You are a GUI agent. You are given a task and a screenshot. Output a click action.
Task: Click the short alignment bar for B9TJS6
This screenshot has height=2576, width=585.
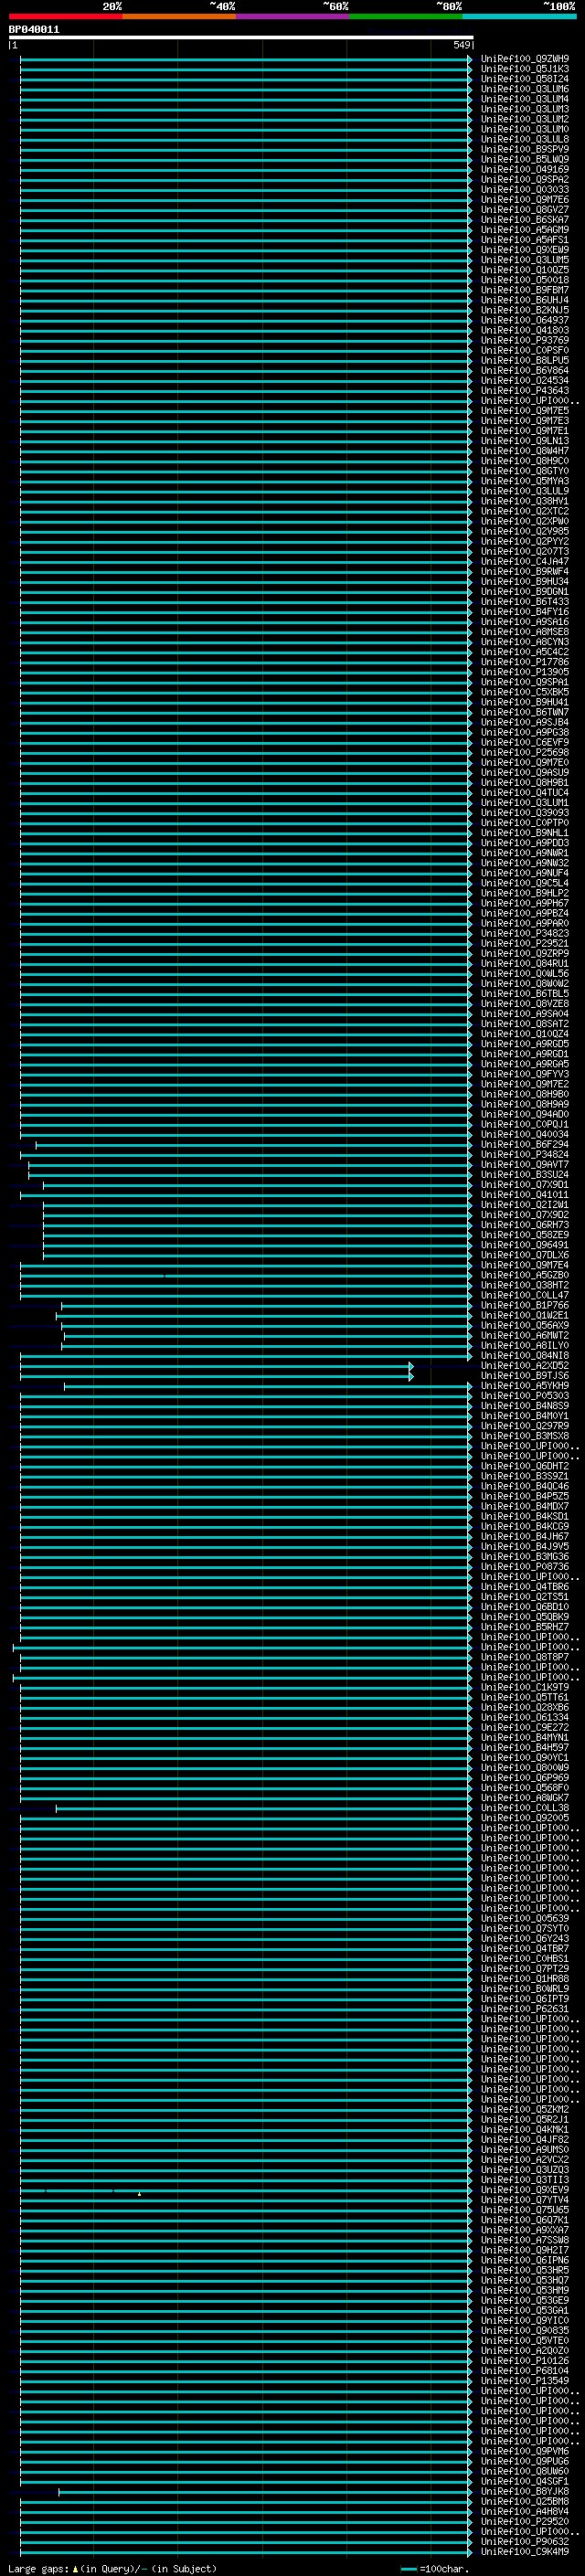tap(216, 1376)
